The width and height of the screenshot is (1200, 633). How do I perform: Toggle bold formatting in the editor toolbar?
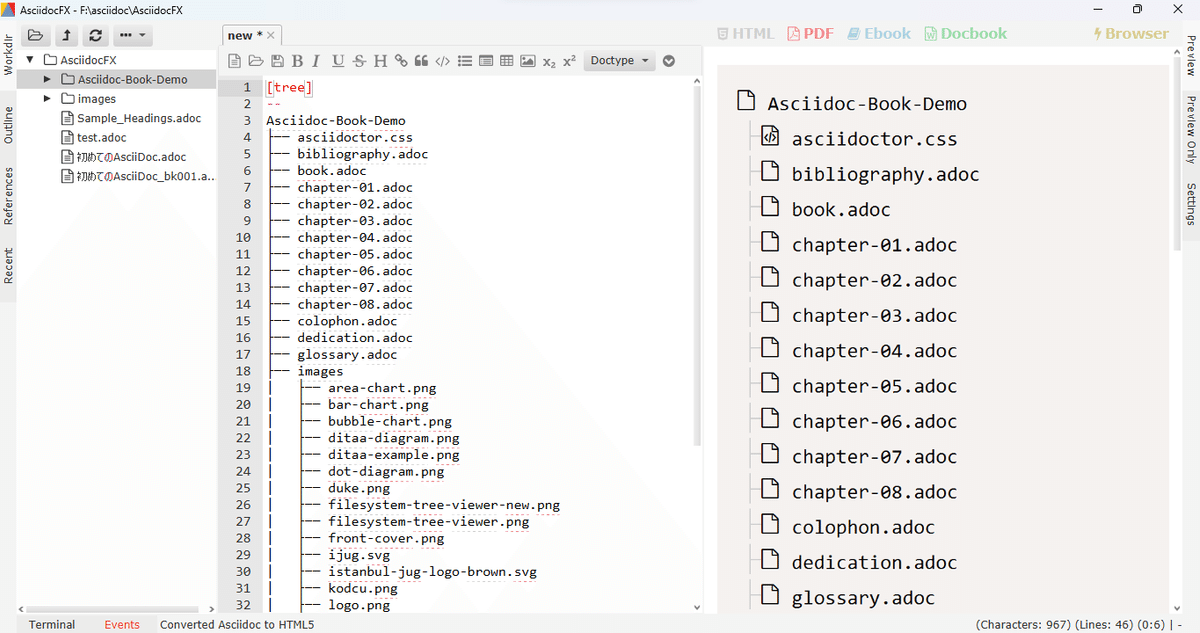pos(297,60)
